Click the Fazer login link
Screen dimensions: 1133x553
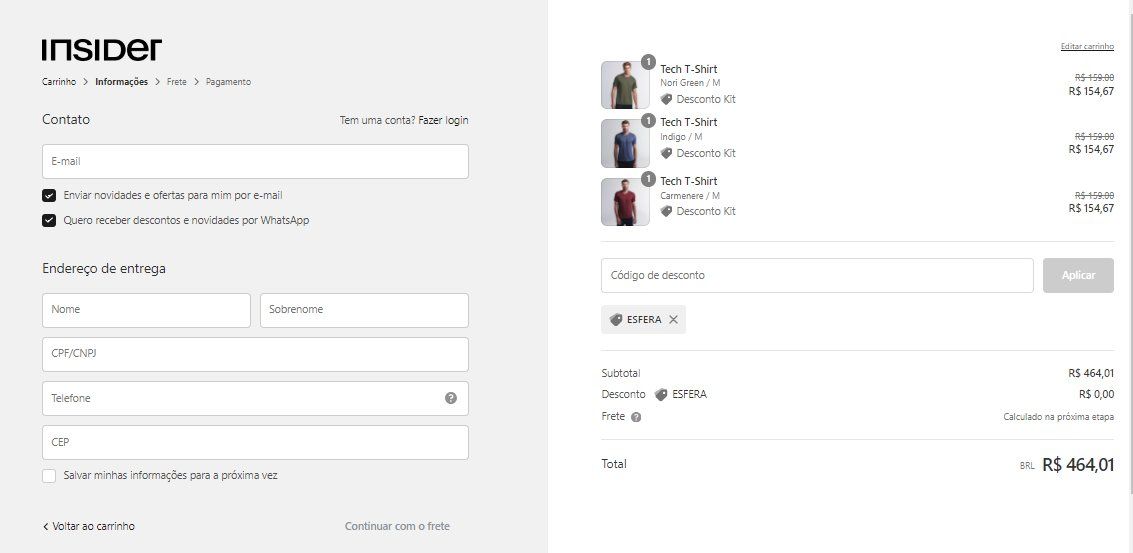443,121
